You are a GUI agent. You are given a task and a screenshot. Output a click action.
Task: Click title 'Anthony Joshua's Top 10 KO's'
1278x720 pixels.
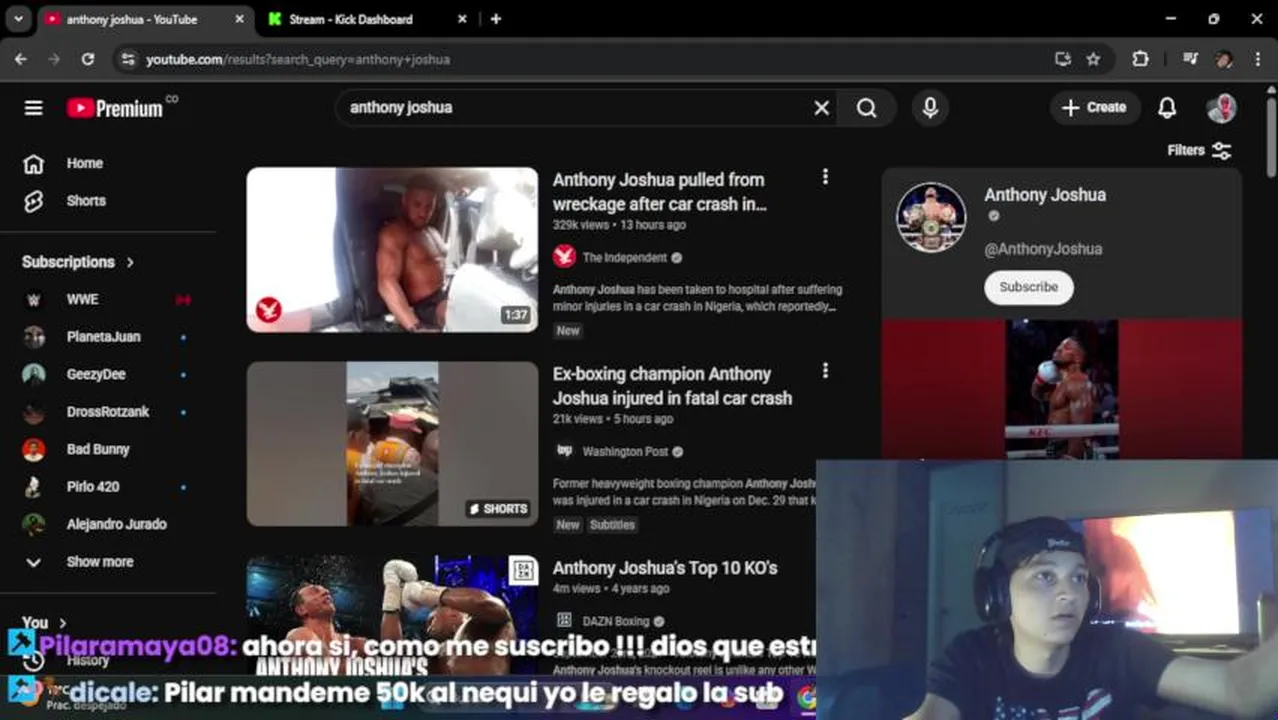click(x=665, y=568)
